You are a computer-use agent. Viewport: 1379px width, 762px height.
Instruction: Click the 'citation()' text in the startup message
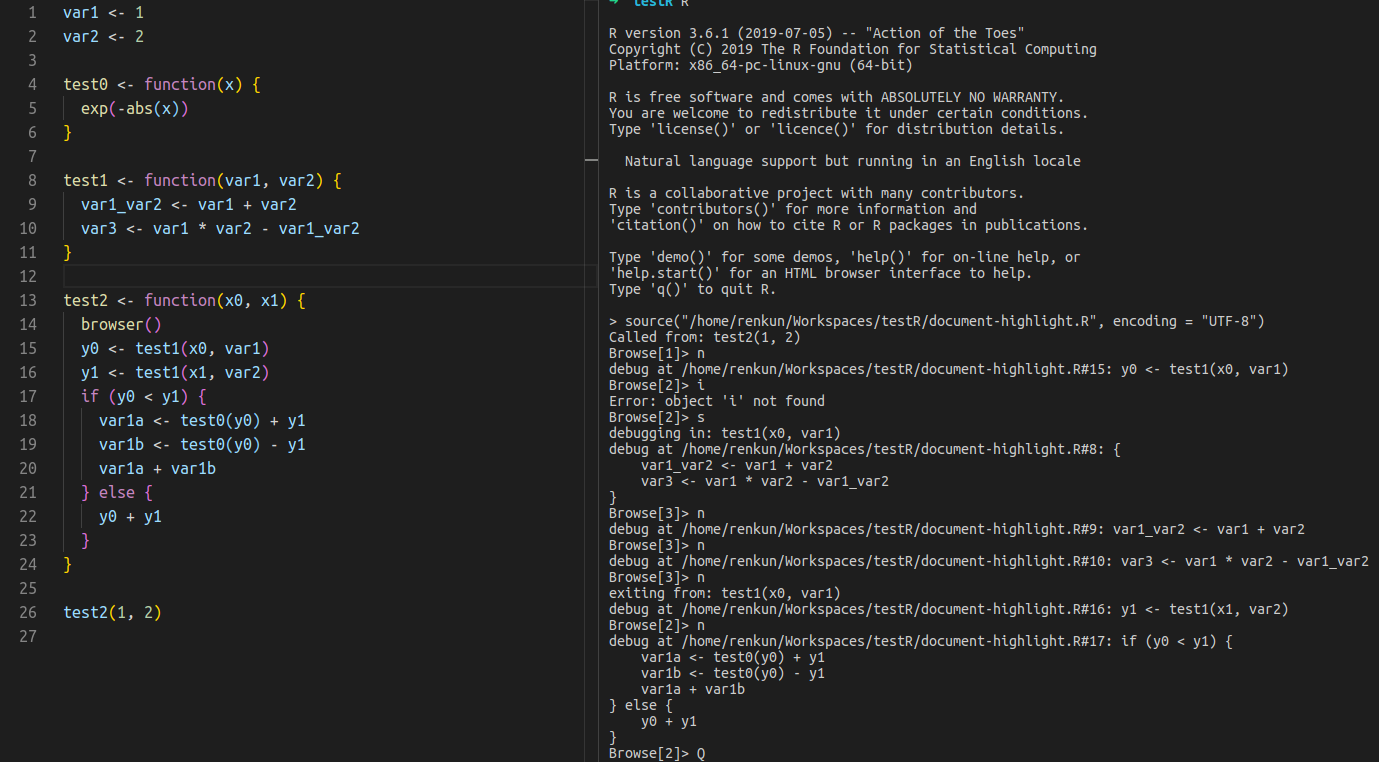[x=655, y=224]
